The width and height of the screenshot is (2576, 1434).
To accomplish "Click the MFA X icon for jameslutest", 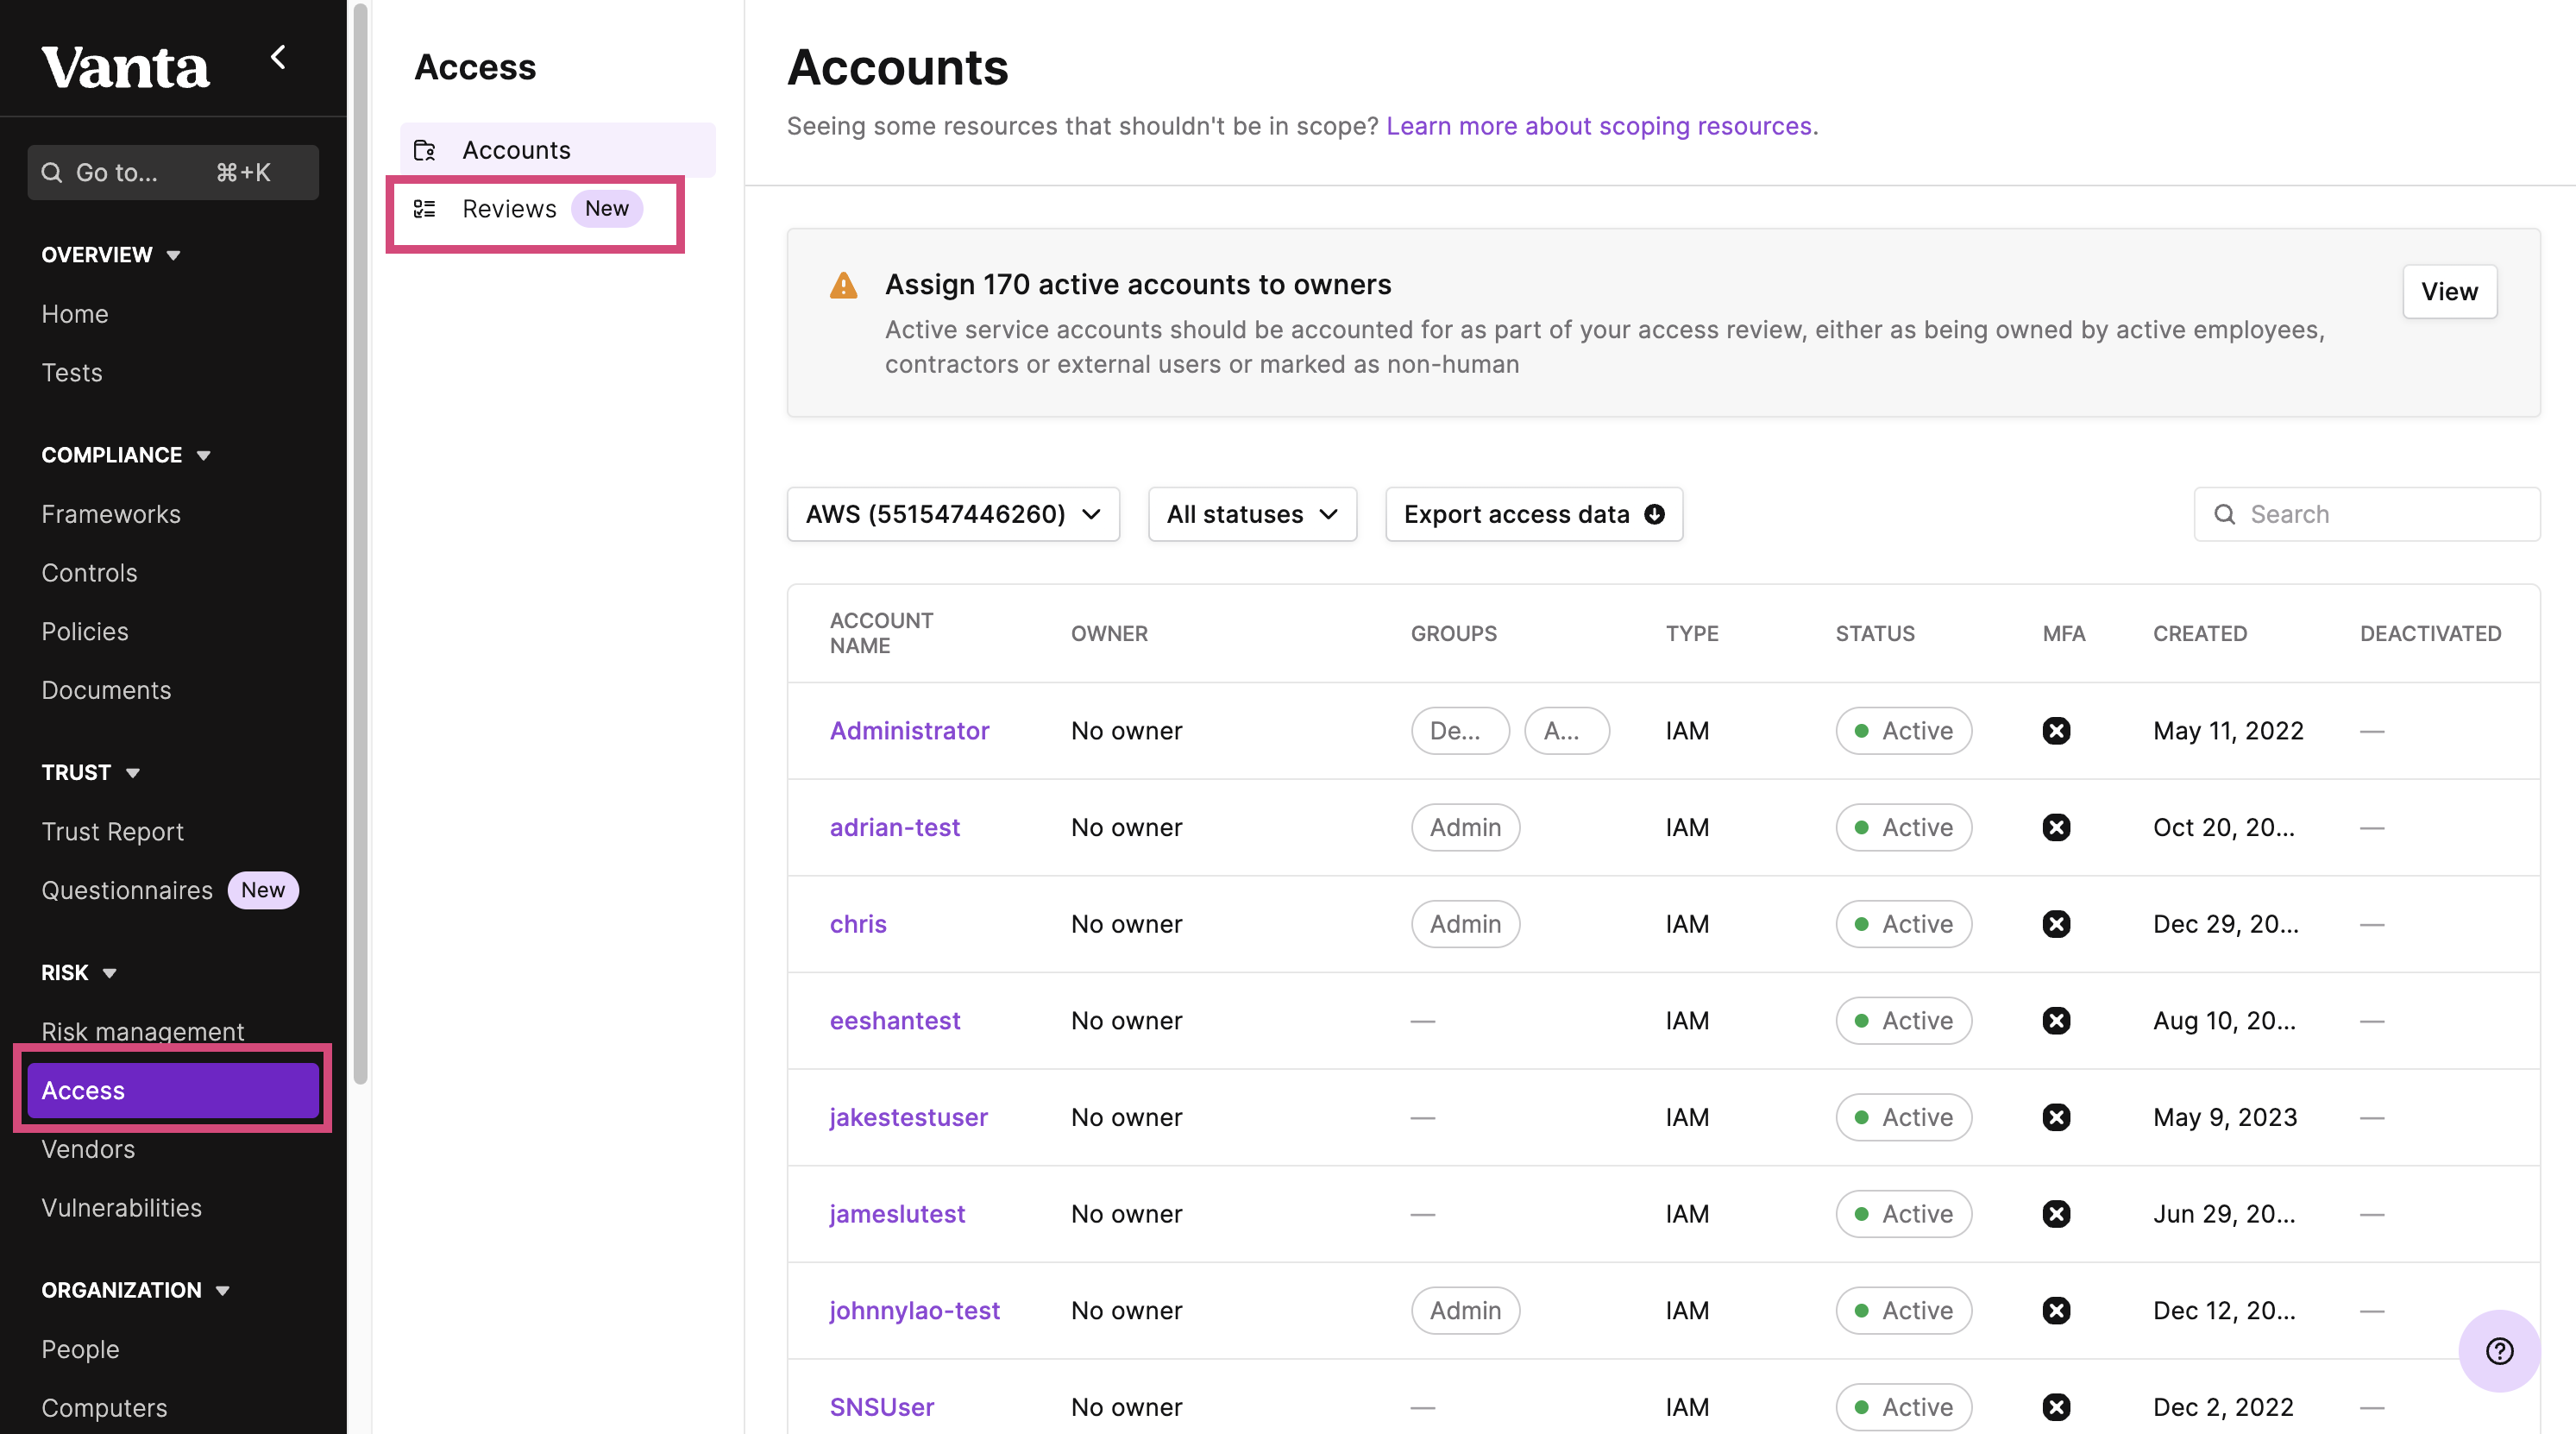I will coord(2056,1214).
